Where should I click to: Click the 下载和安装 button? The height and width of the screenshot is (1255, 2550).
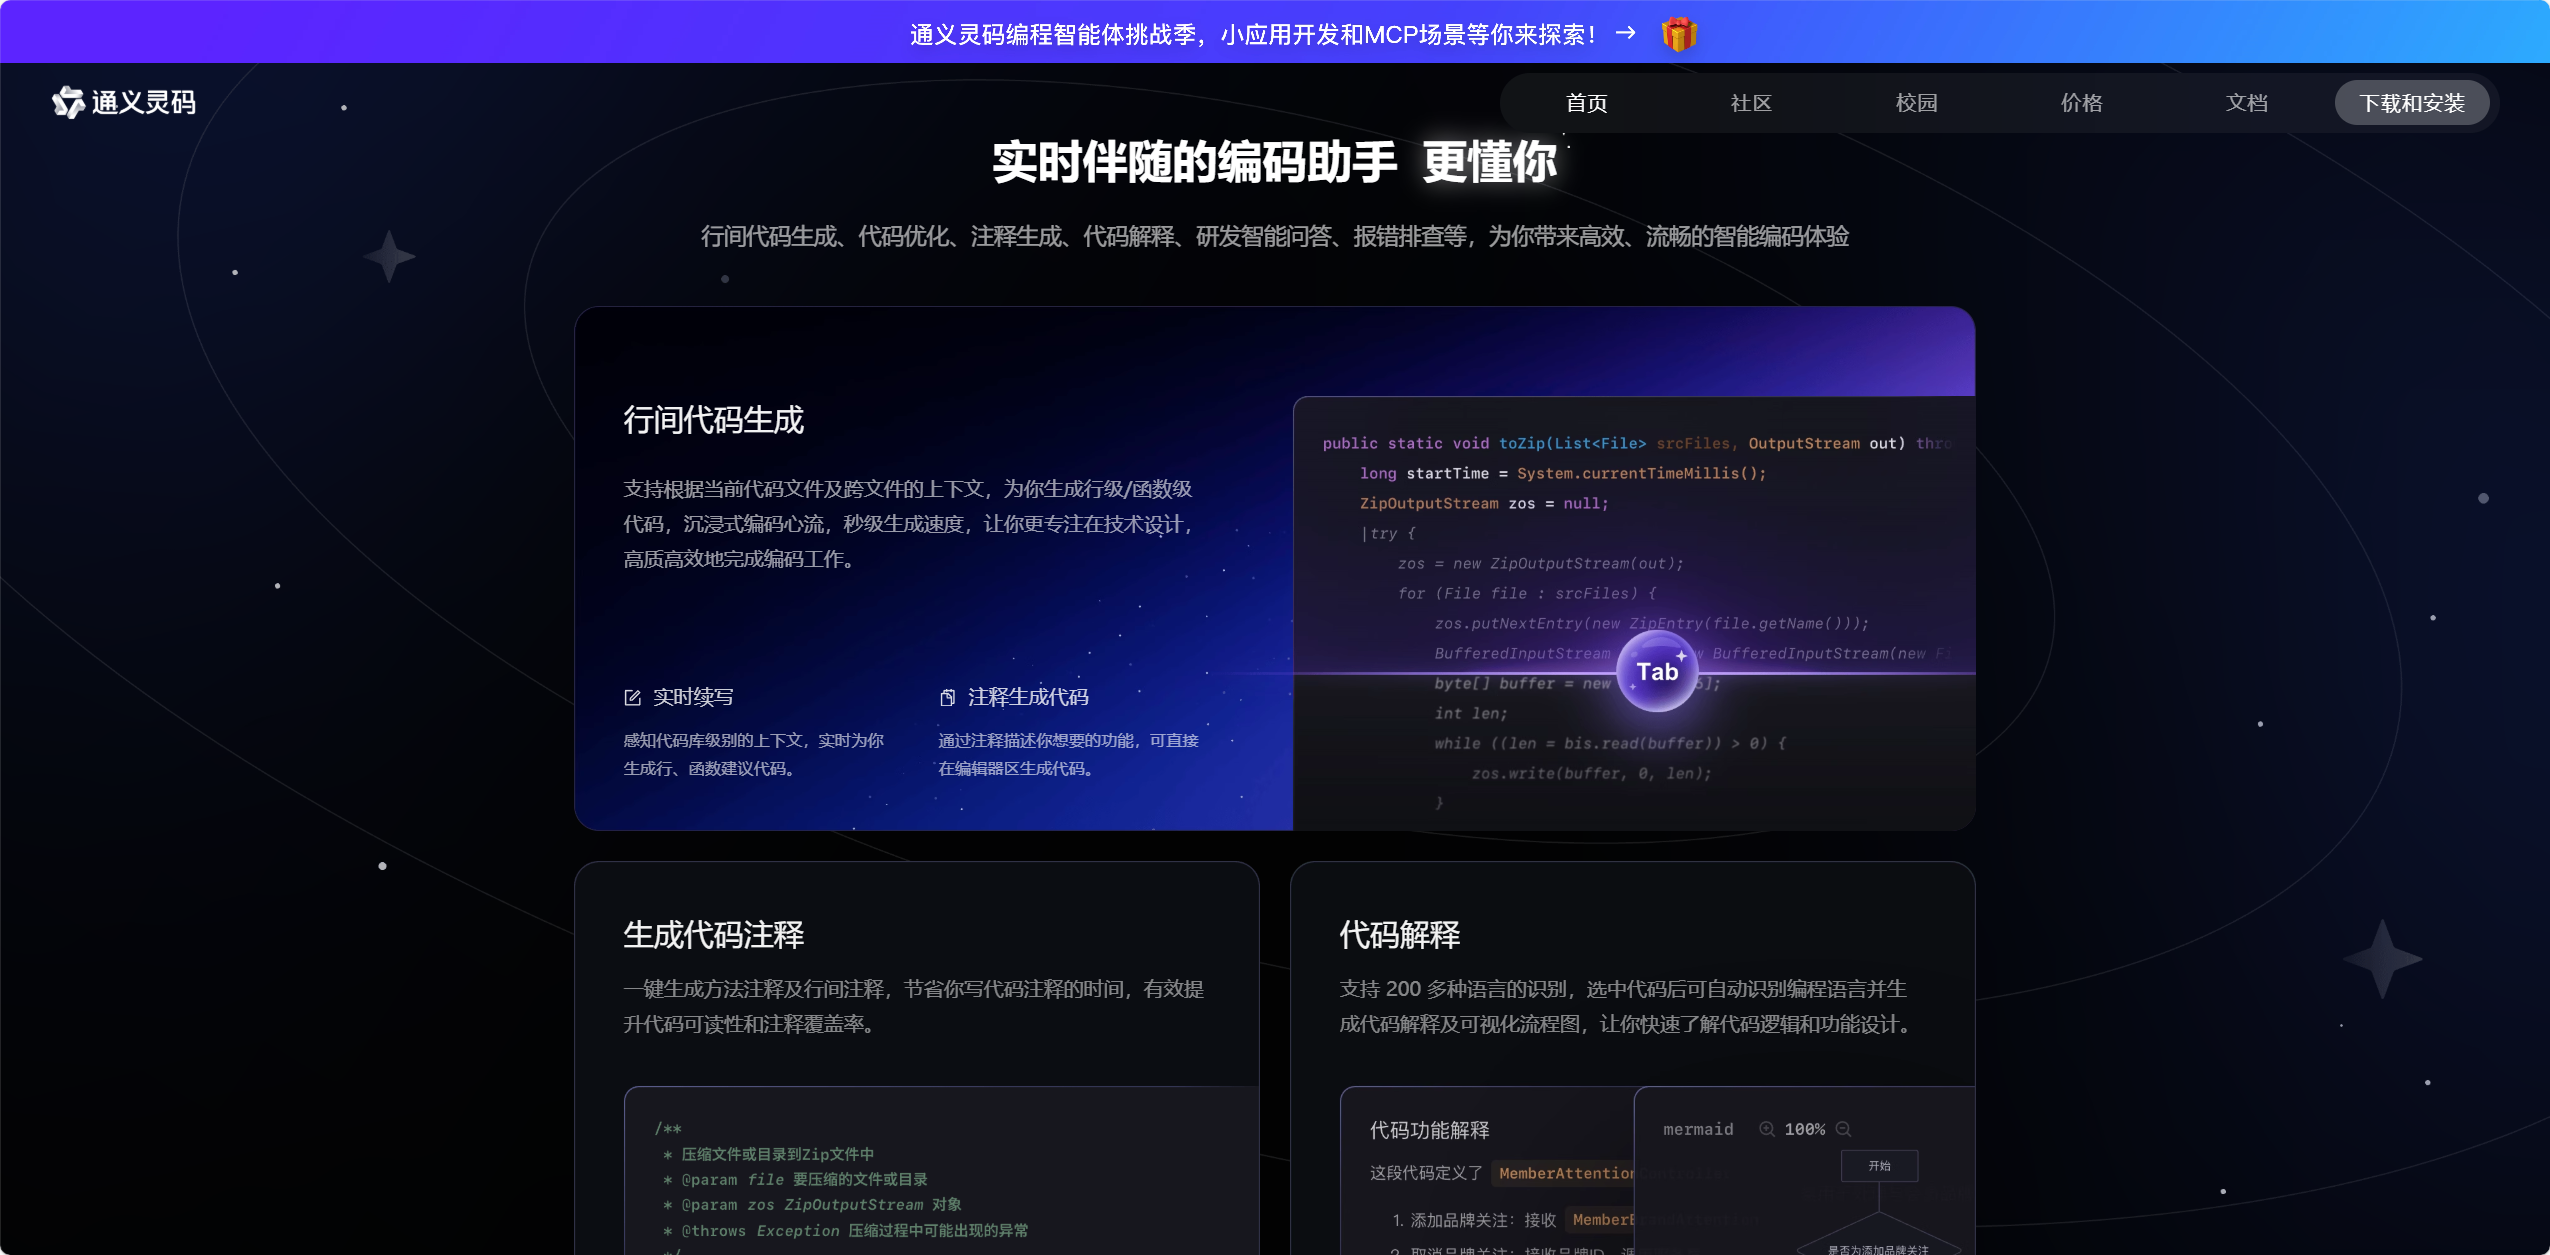2412,103
